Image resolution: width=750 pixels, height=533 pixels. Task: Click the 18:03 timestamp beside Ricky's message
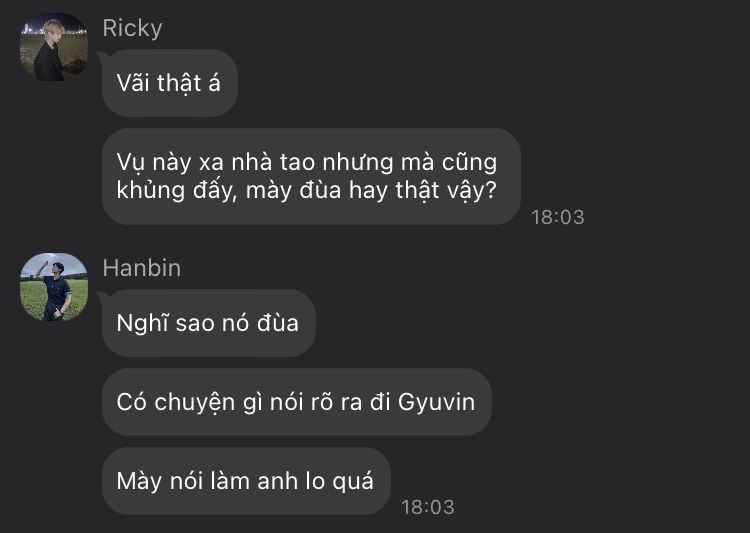(x=558, y=217)
